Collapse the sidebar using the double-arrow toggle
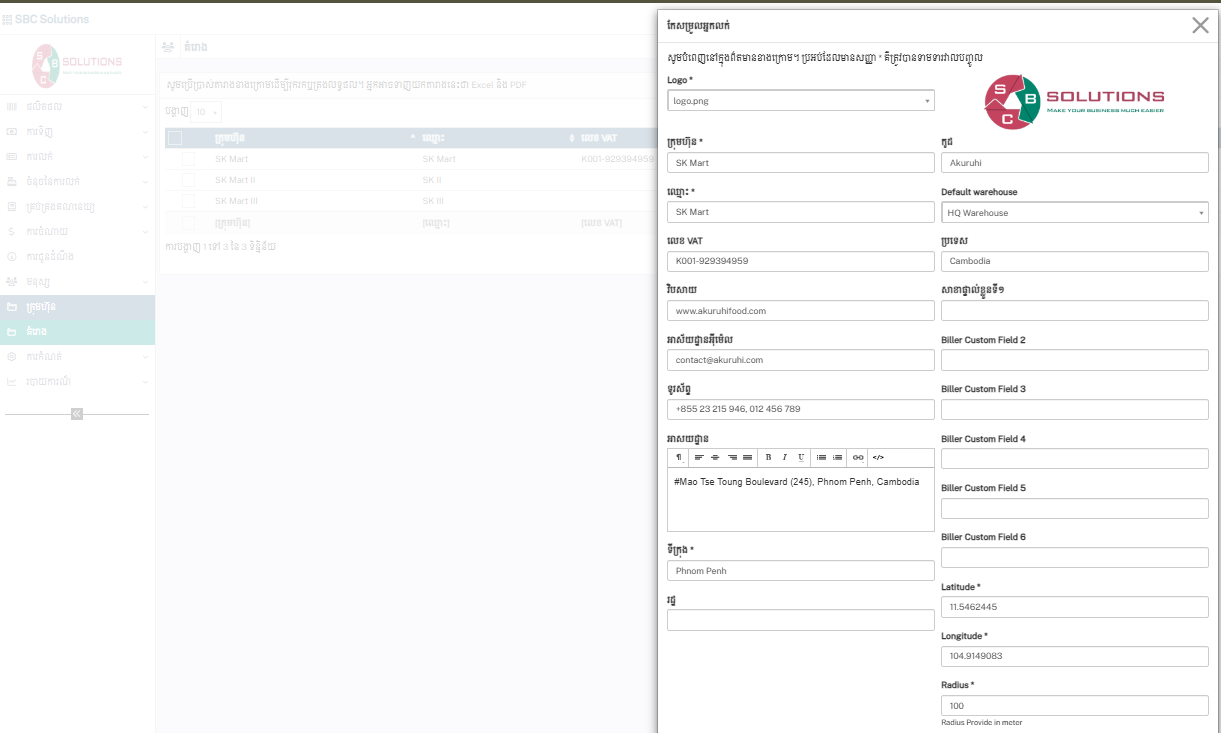Image resolution: width=1221 pixels, height=733 pixels. pos(77,414)
